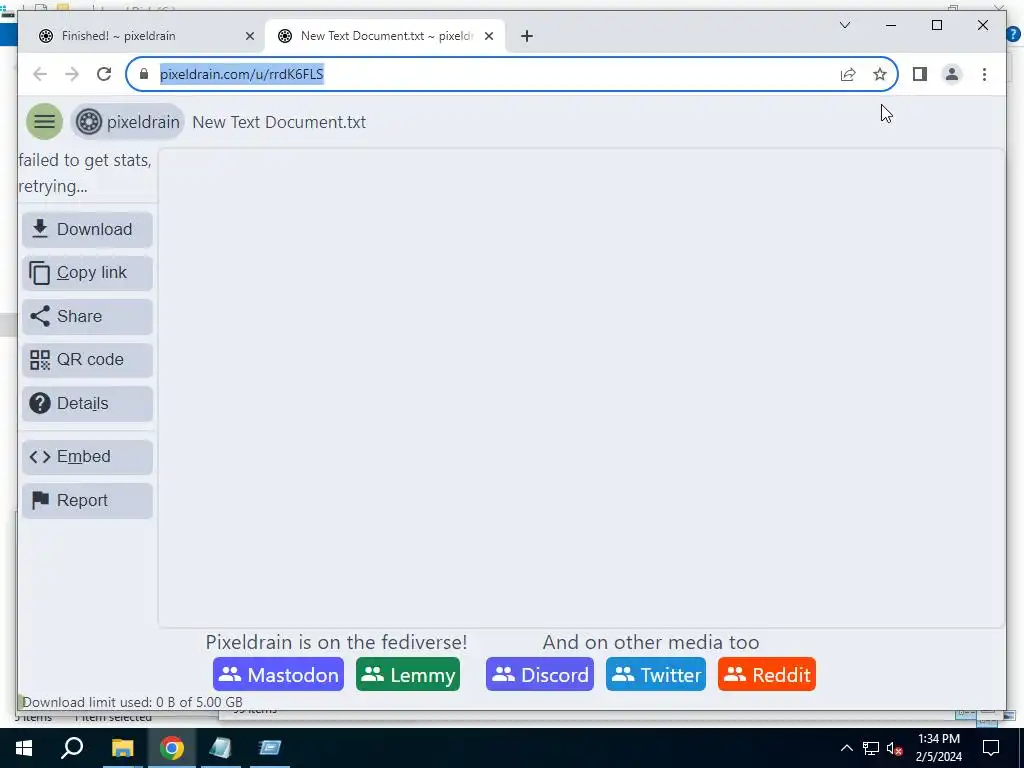Expand the tab search dropdown
This screenshot has height=768, width=1024.
[845, 25]
